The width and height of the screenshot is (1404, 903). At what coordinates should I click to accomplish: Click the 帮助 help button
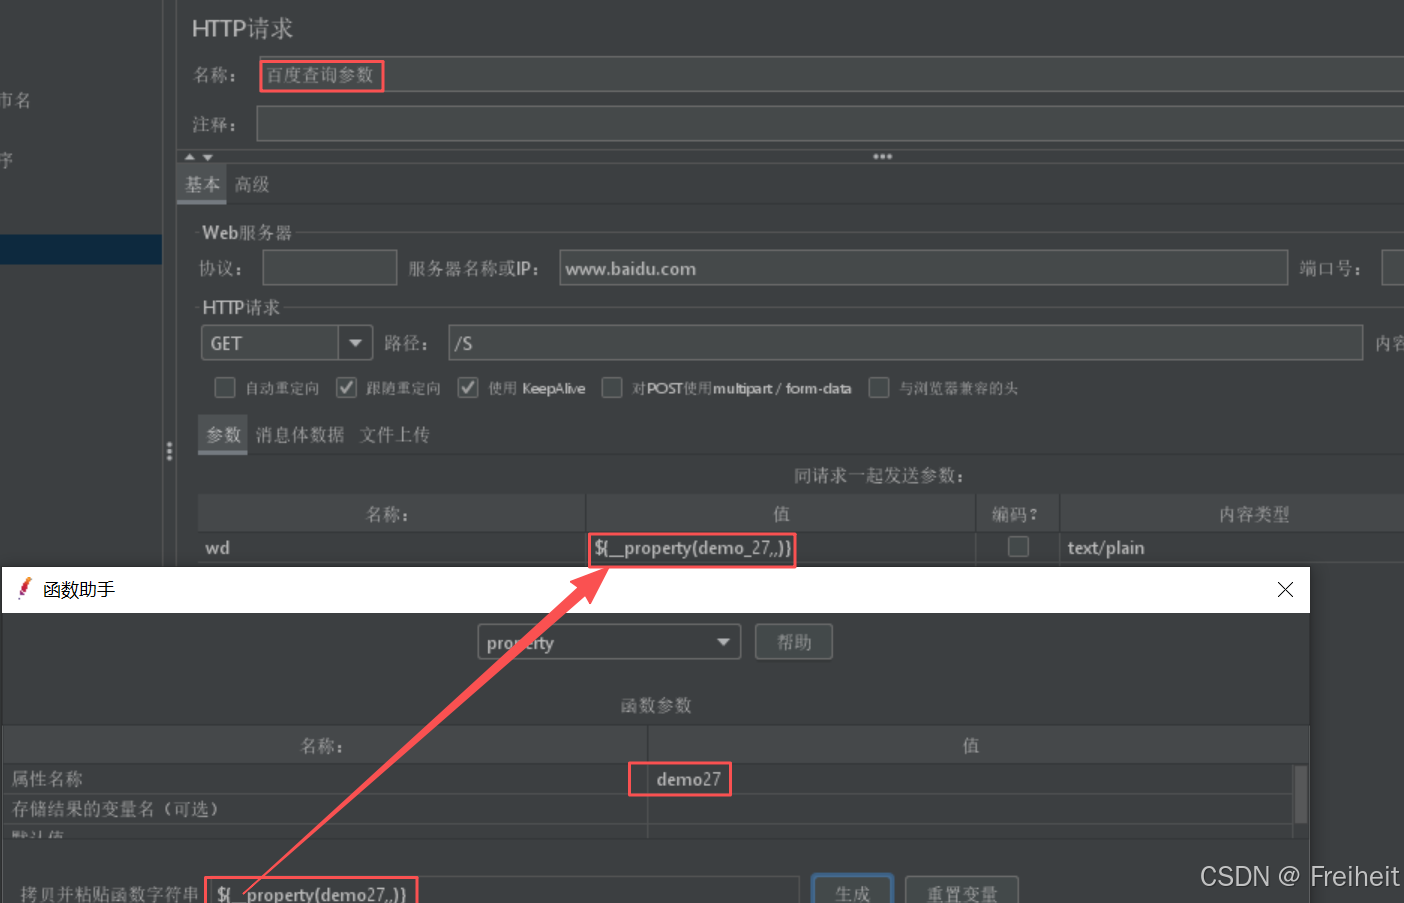[x=794, y=642]
